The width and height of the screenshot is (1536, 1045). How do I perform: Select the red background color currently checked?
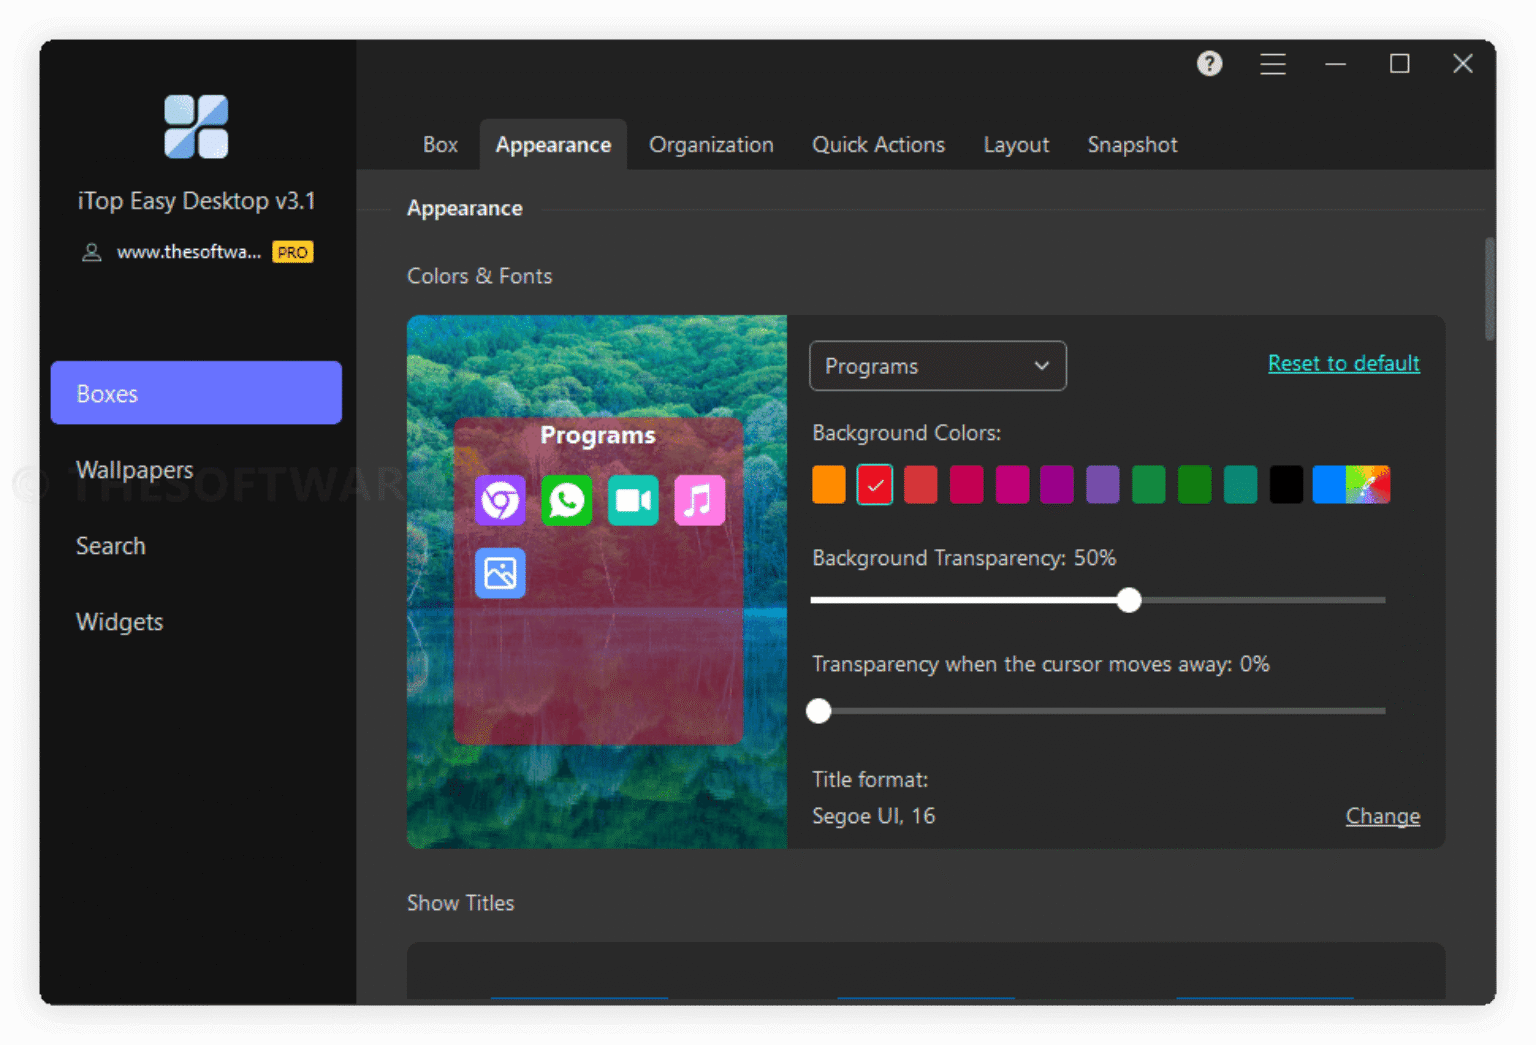[x=874, y=484]
